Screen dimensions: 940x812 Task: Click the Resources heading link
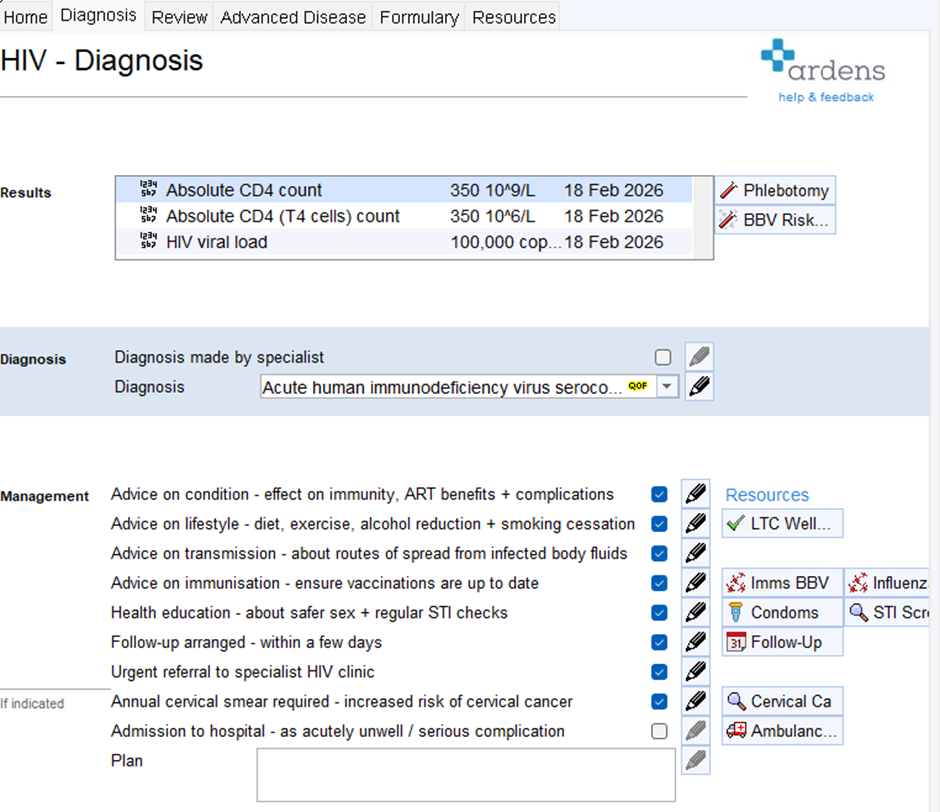coord(767,495)
